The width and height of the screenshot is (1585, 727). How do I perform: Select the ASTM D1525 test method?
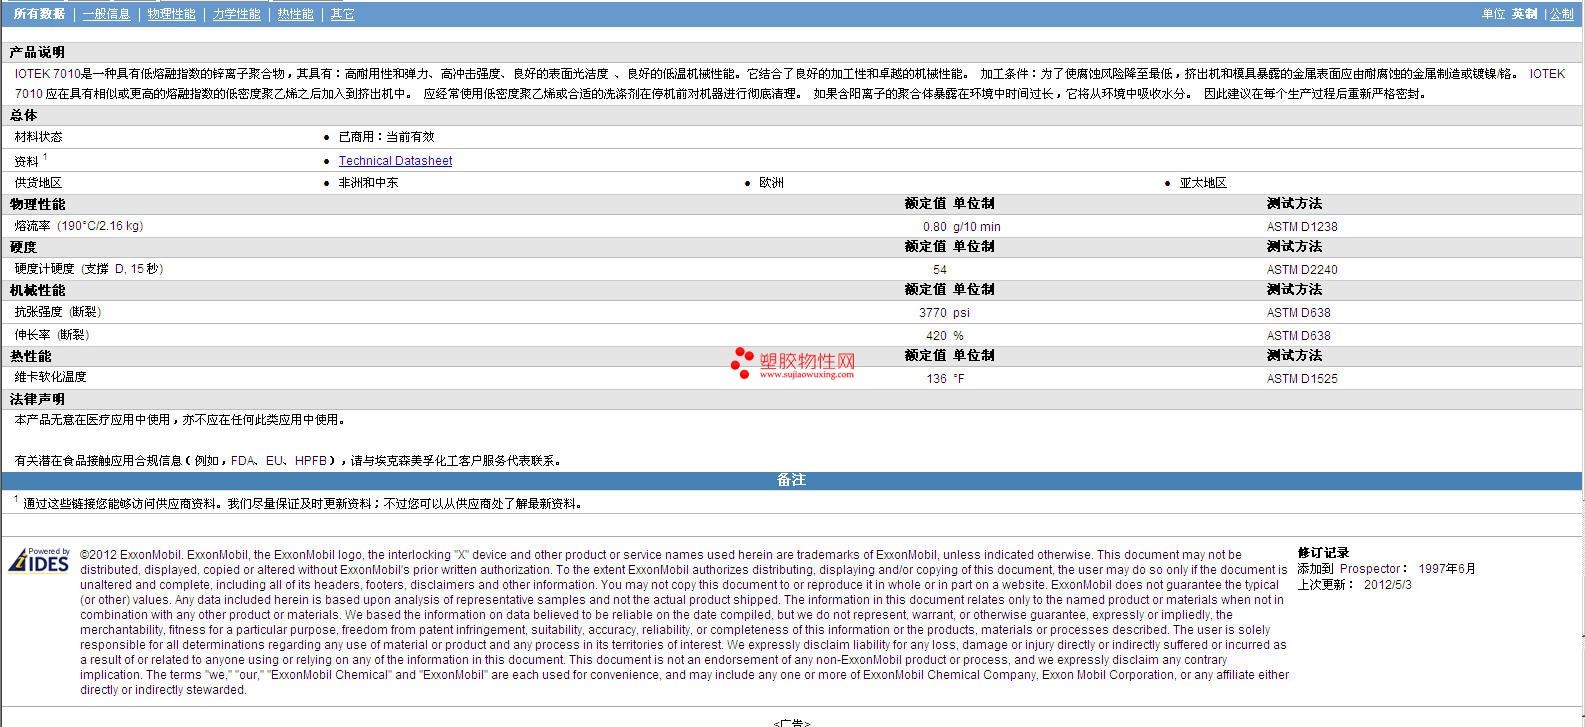coord(1302,379)
